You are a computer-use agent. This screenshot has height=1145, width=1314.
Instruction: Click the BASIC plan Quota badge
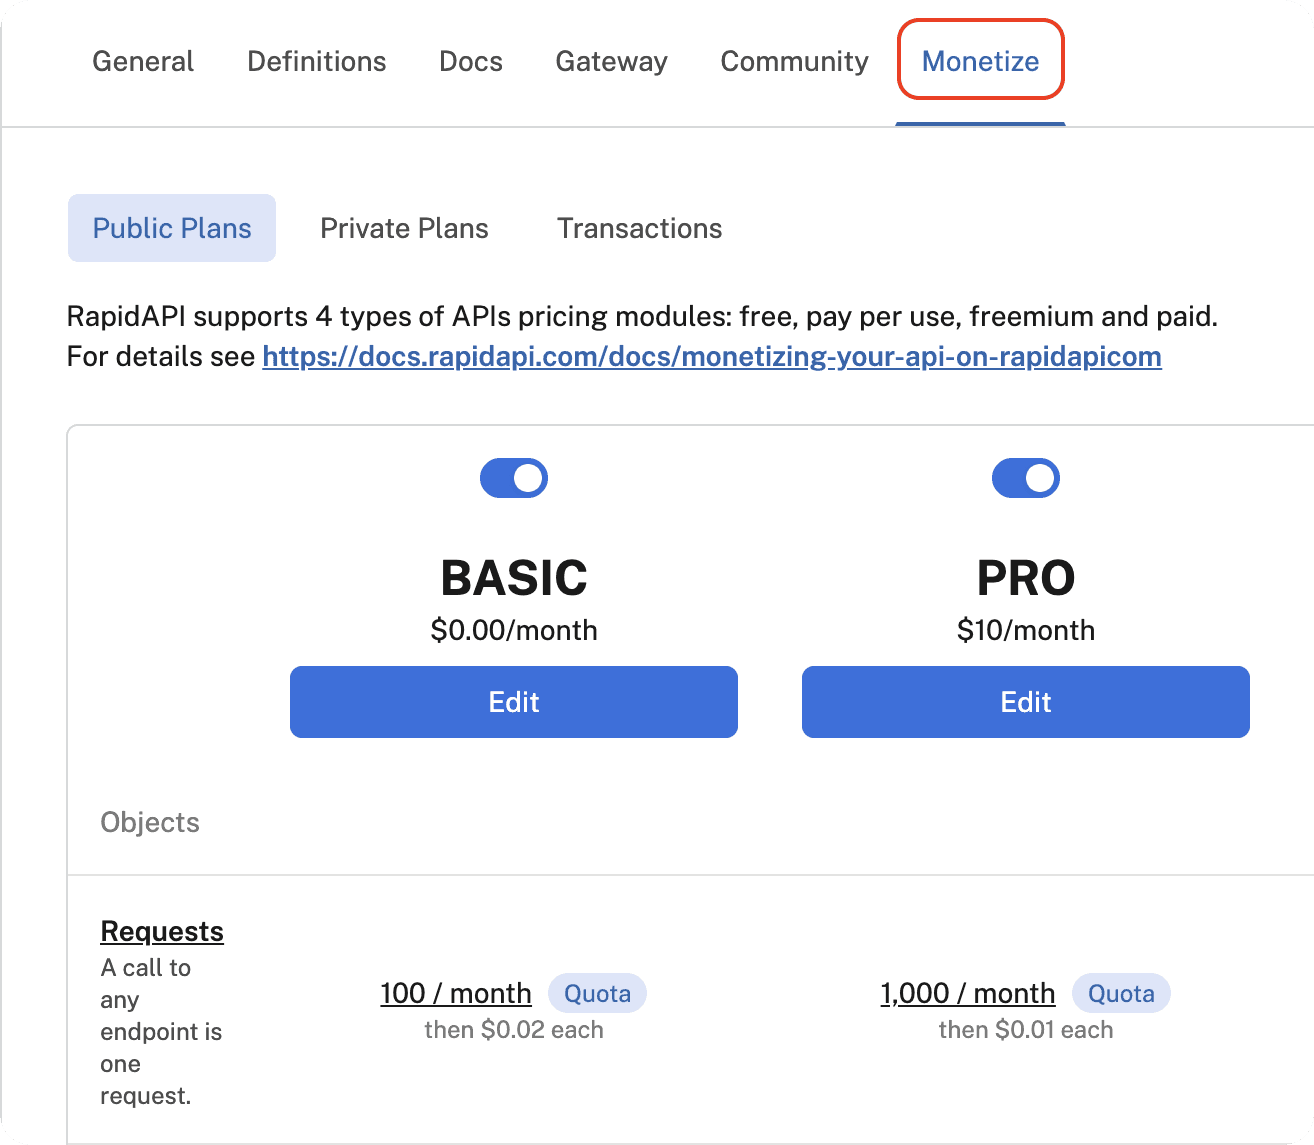pos(597,993)
